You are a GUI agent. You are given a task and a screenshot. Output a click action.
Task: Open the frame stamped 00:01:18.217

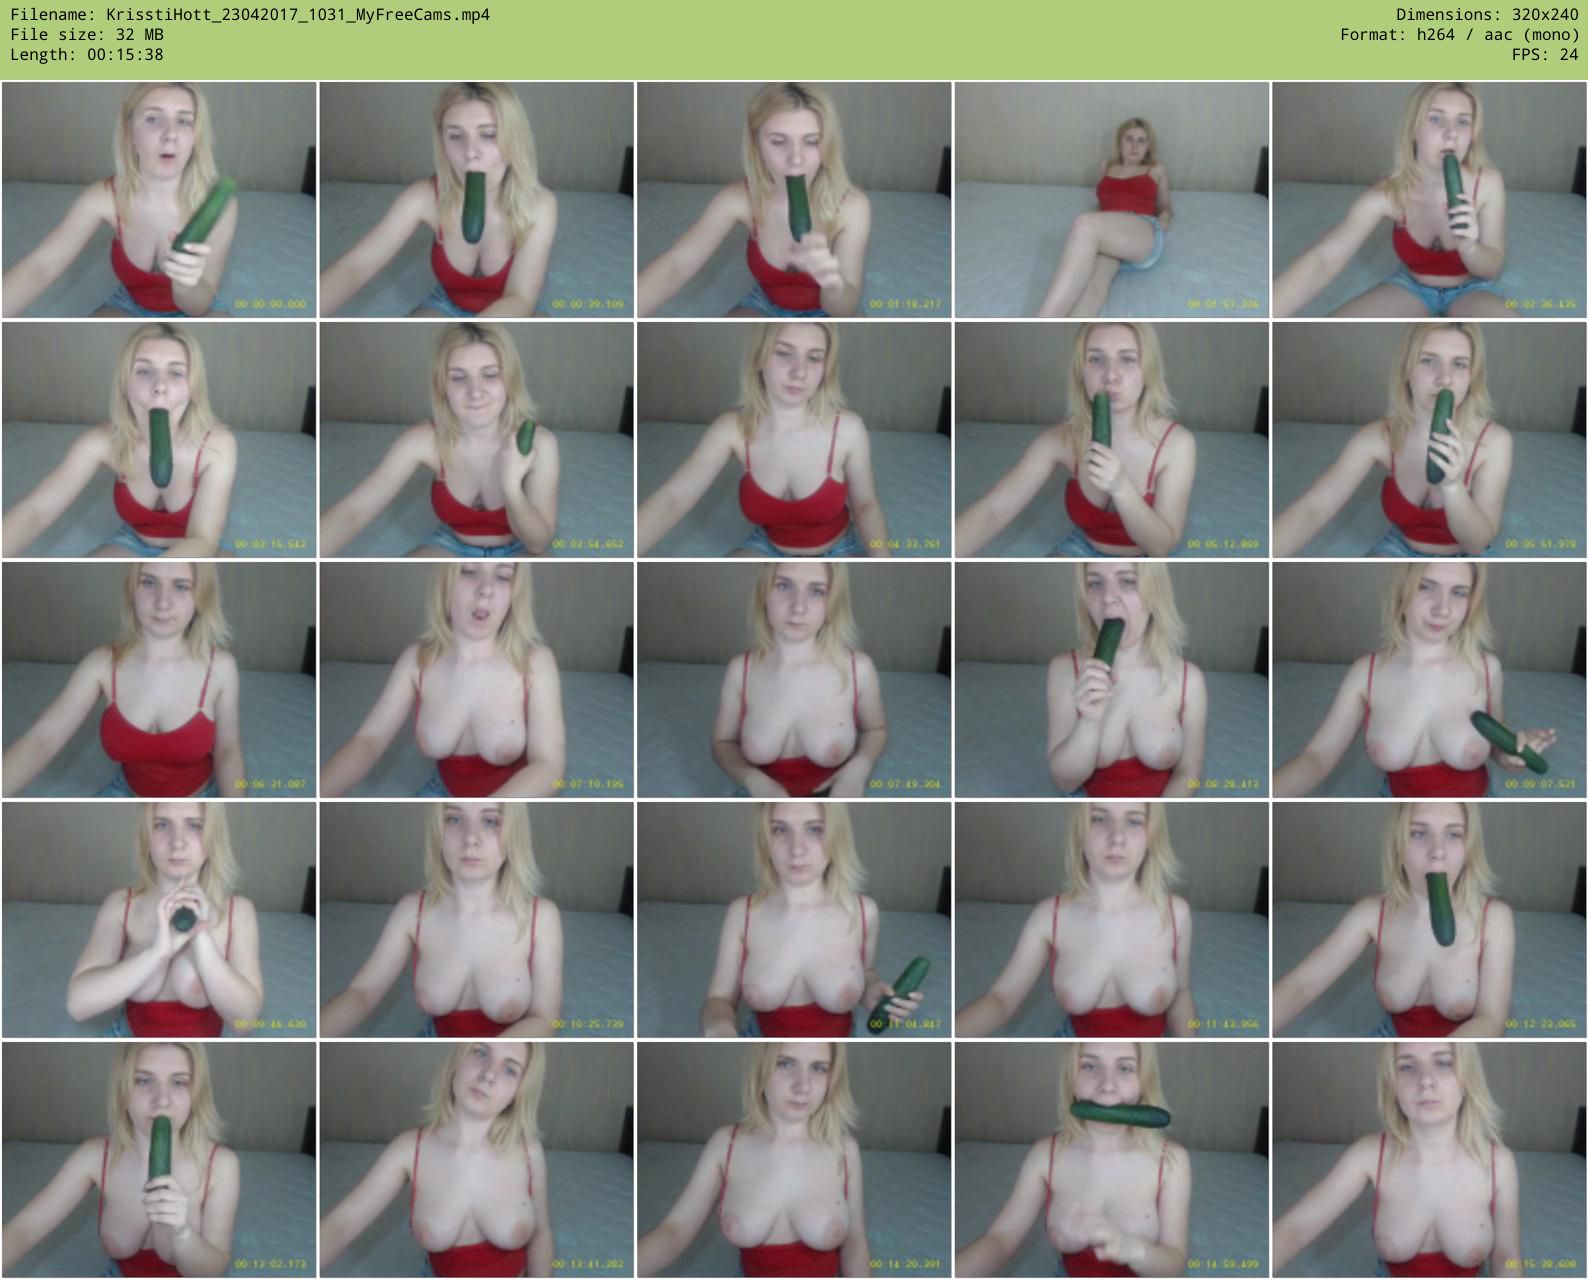794,200
